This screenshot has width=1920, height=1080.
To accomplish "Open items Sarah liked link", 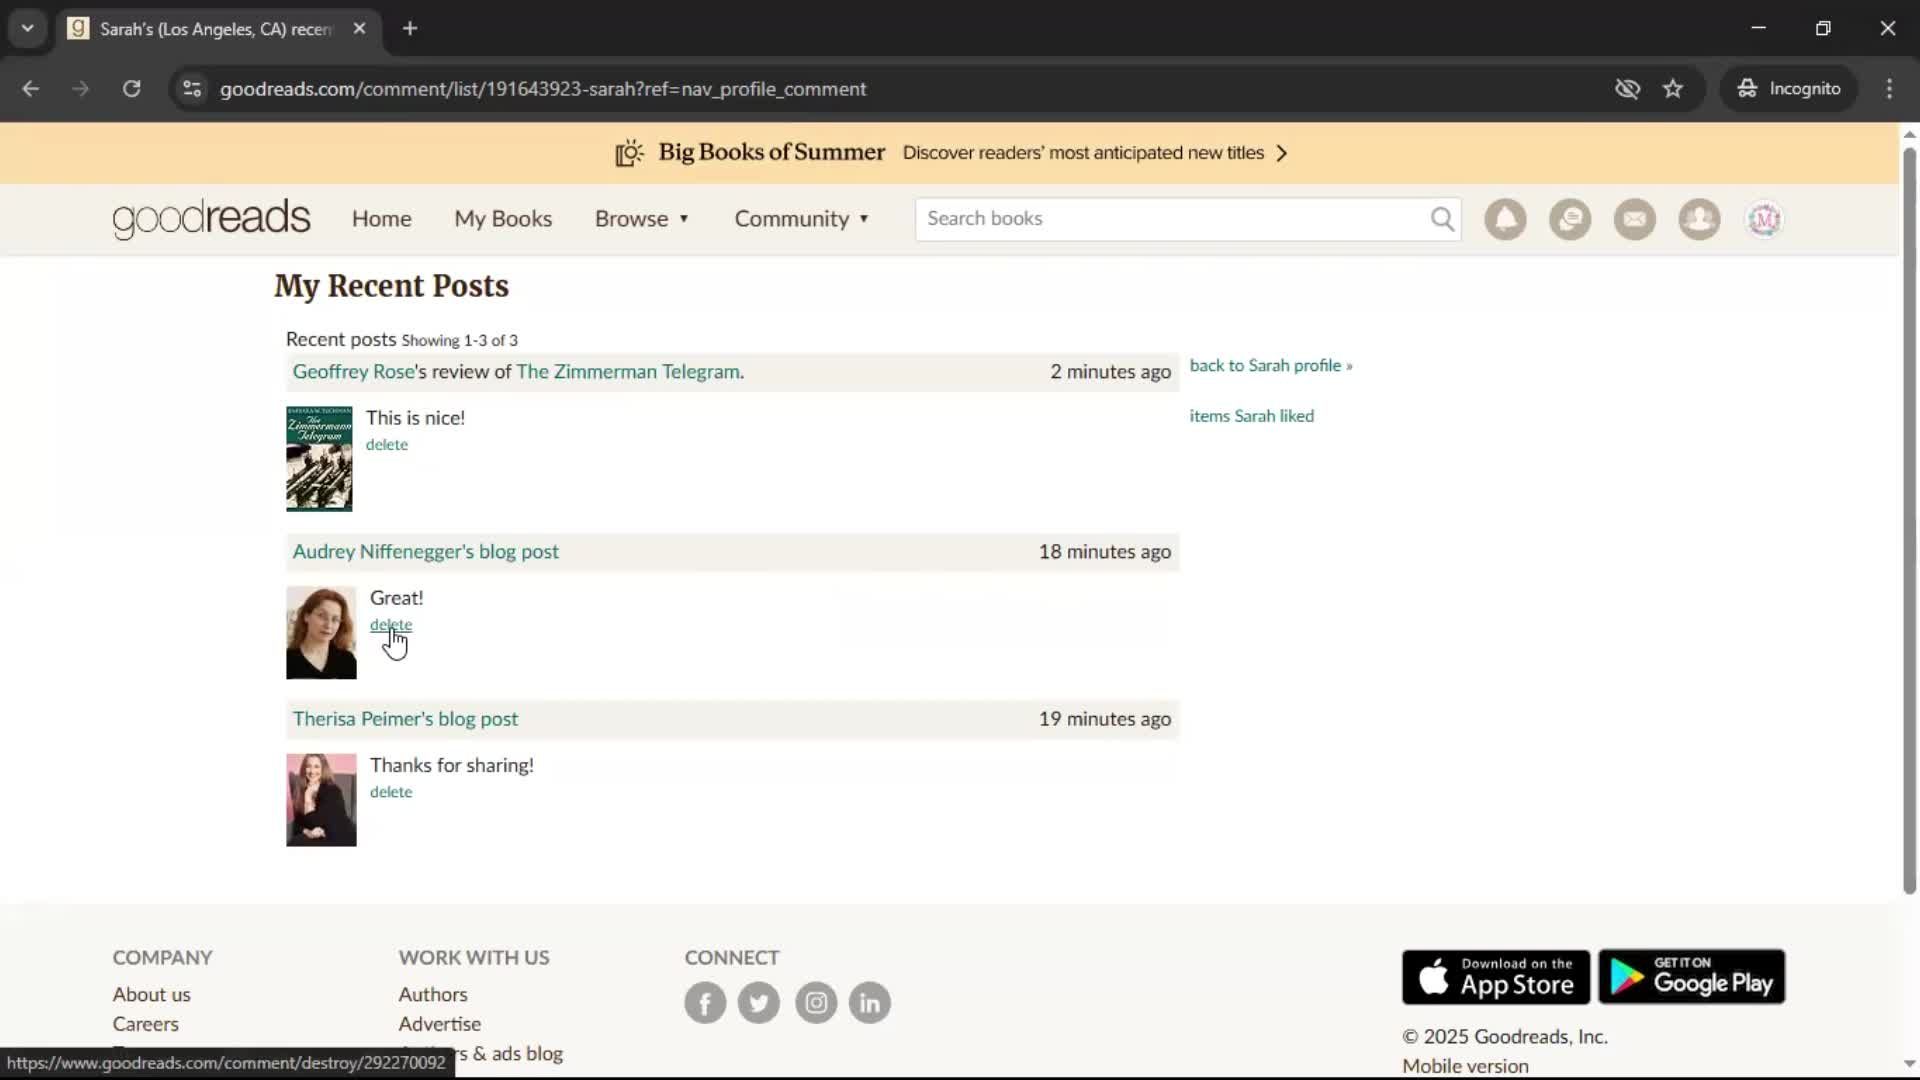I will pyautogui.click(x=1252, y=416).
